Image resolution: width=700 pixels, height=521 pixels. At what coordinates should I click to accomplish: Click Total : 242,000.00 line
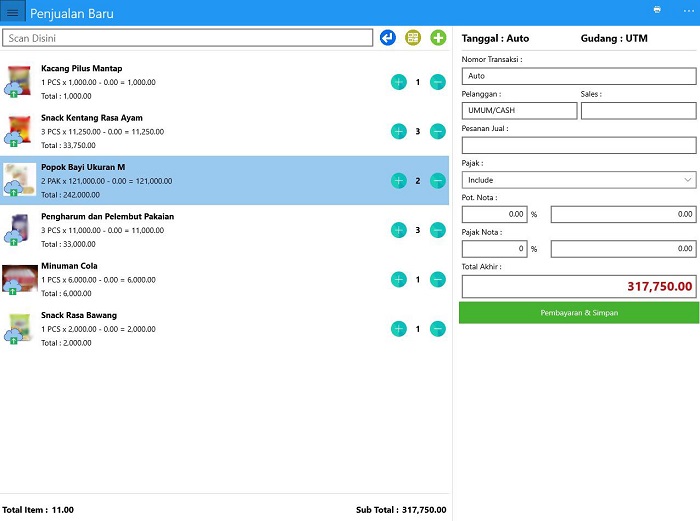71,195
